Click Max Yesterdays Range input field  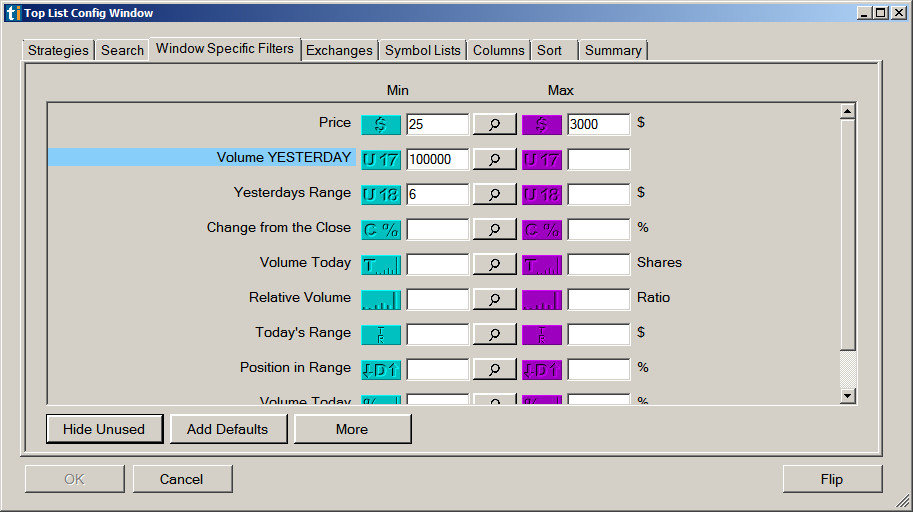click(599, 194)
